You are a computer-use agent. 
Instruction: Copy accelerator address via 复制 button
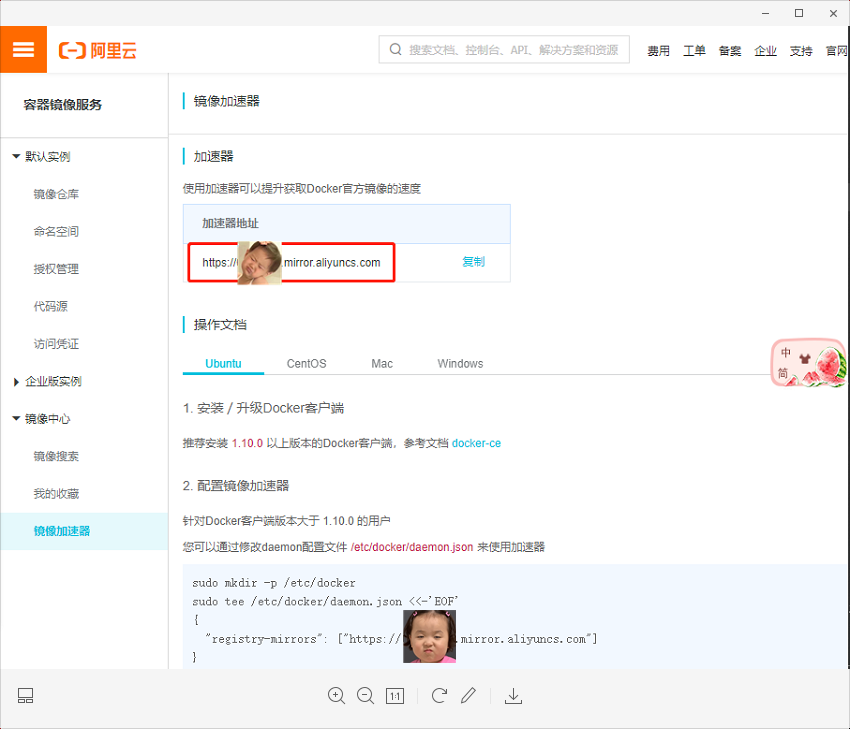tap(475, 262)
